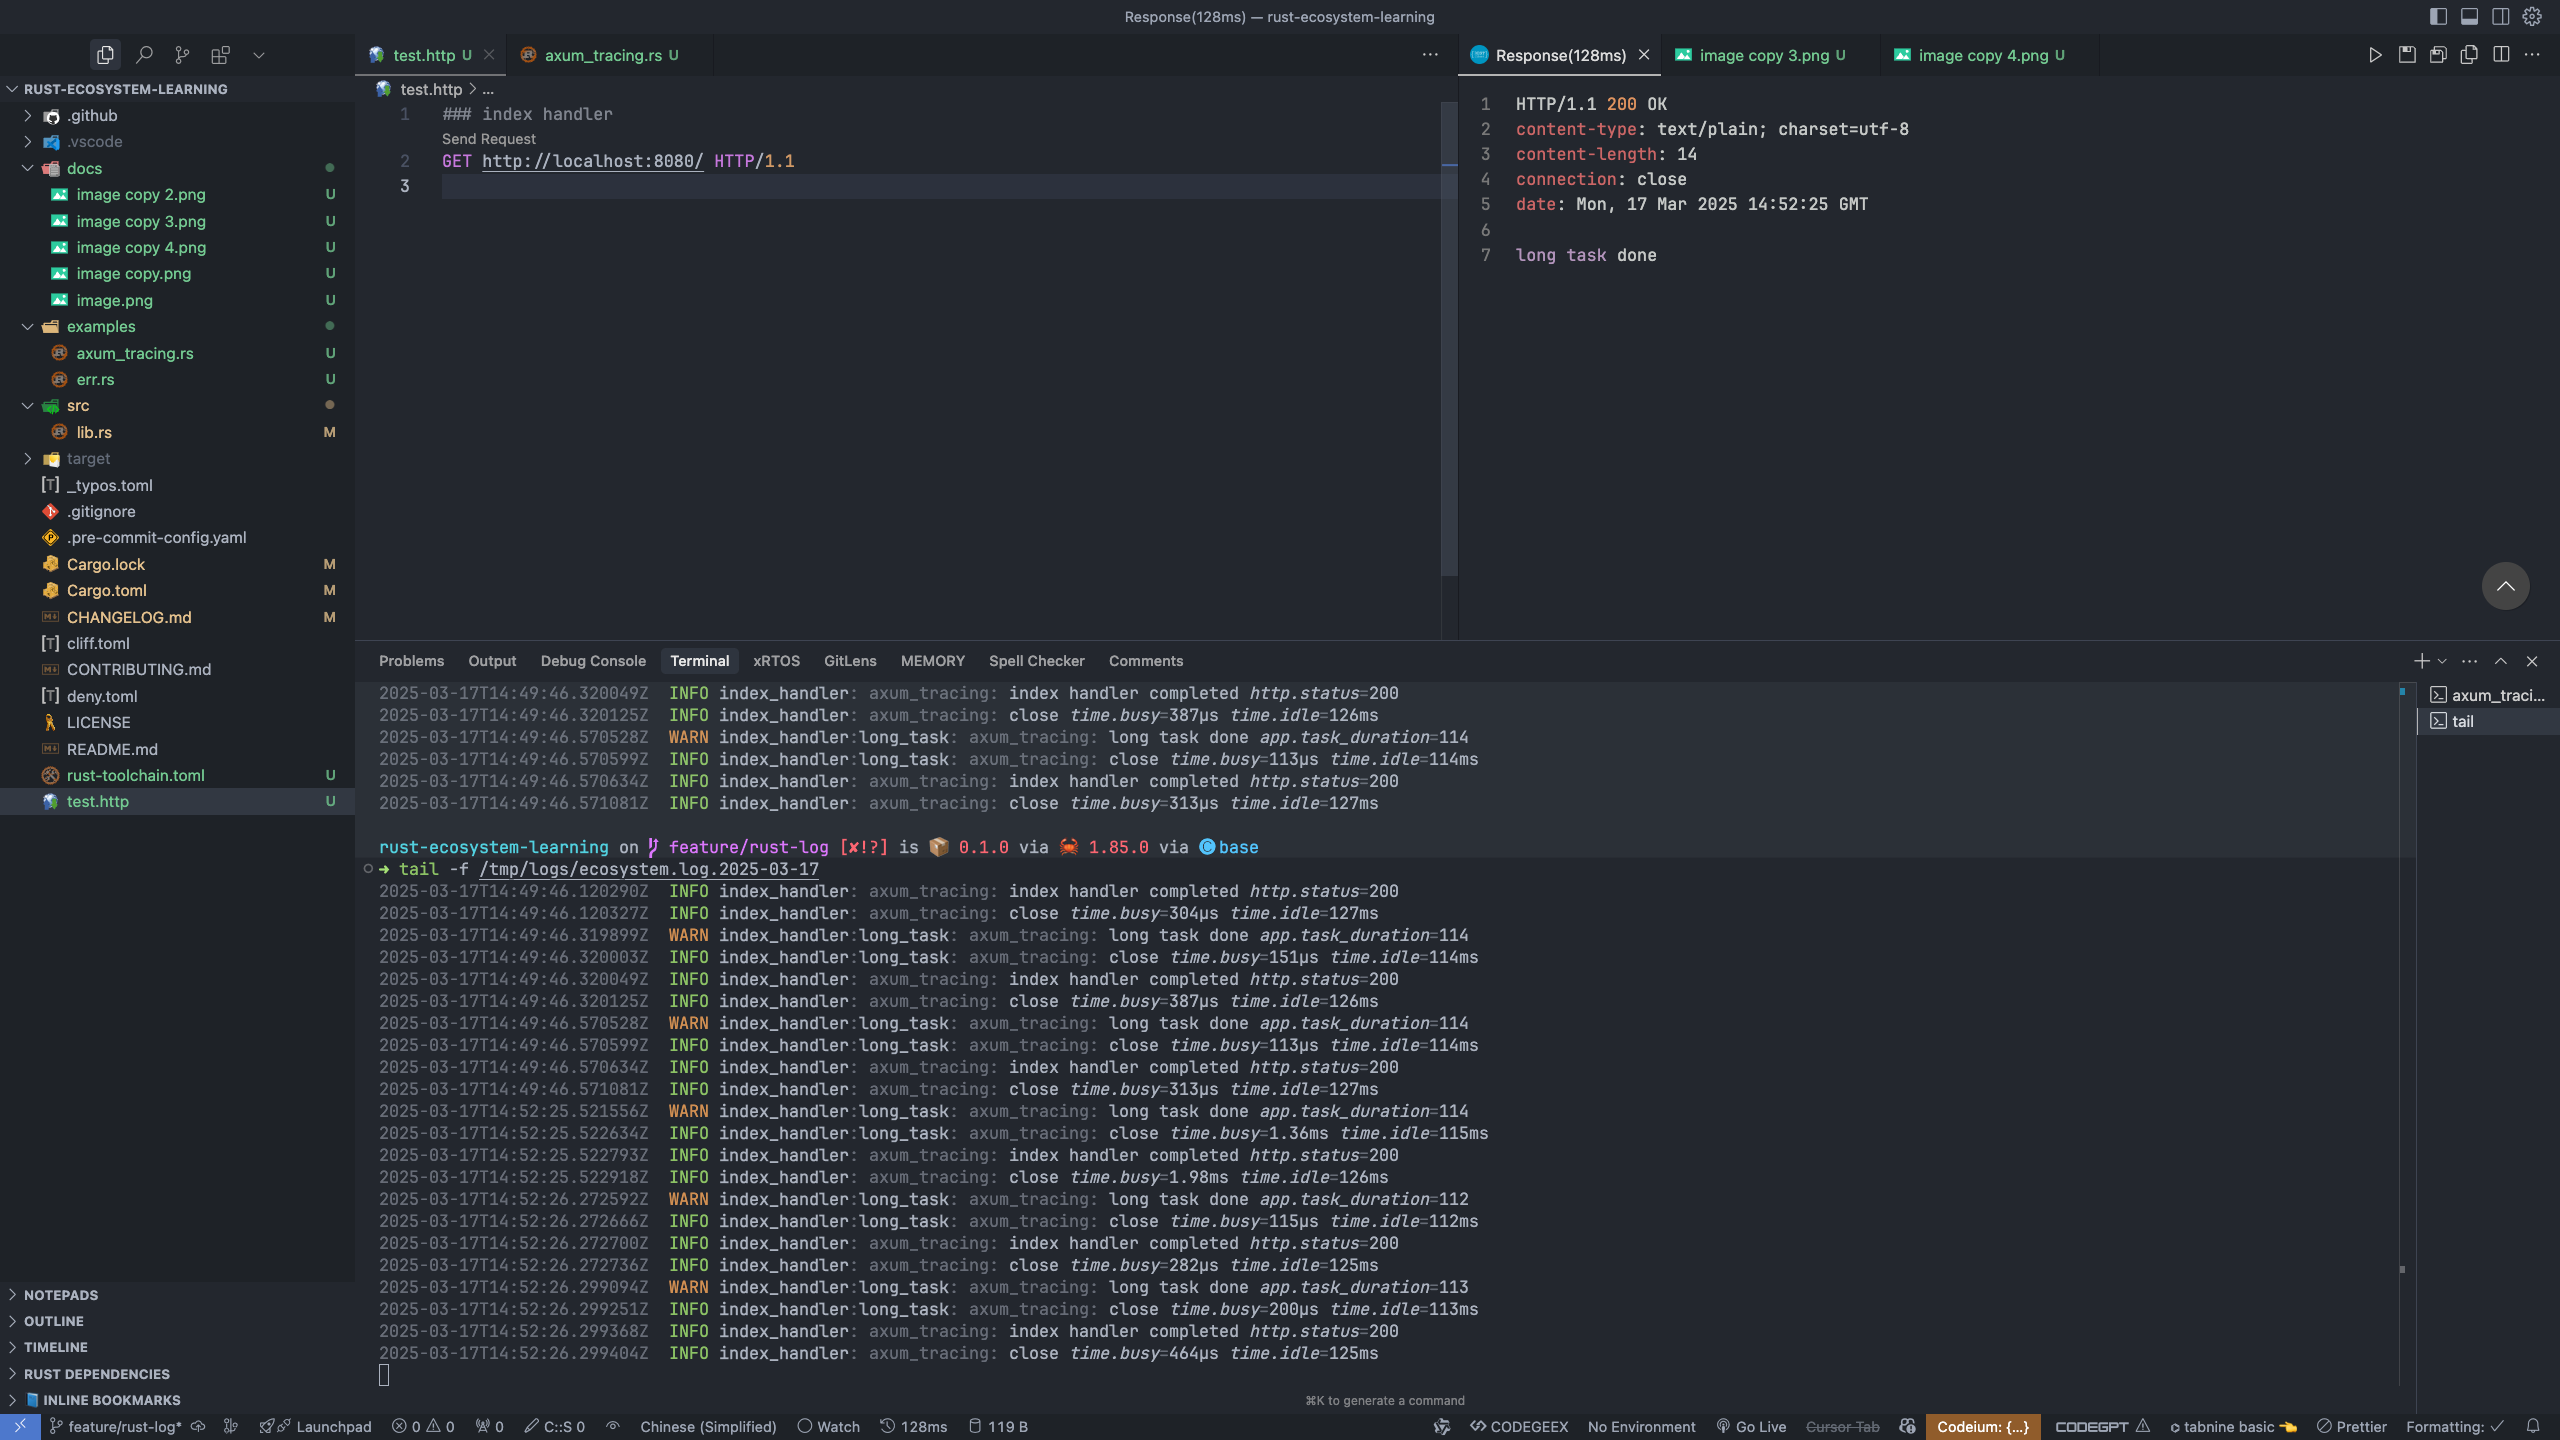Image resolution: width=2560 pixels, height=1440 pixels.
Task: Expand additional views chevron in sidebar header
Action: [x=259, y=55]
